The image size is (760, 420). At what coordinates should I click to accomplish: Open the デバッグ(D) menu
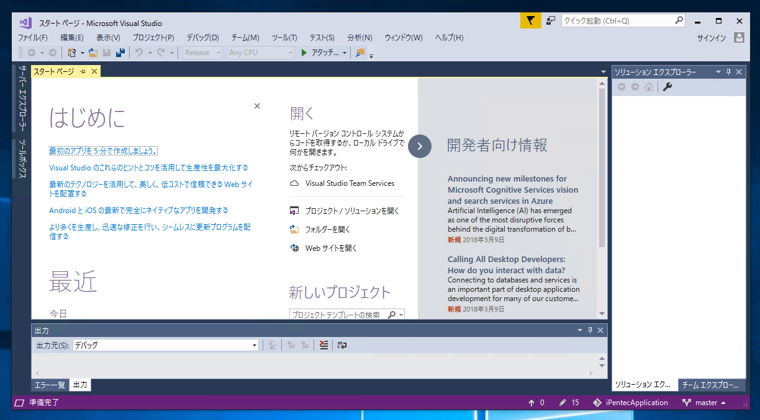(x=203, y=37)
